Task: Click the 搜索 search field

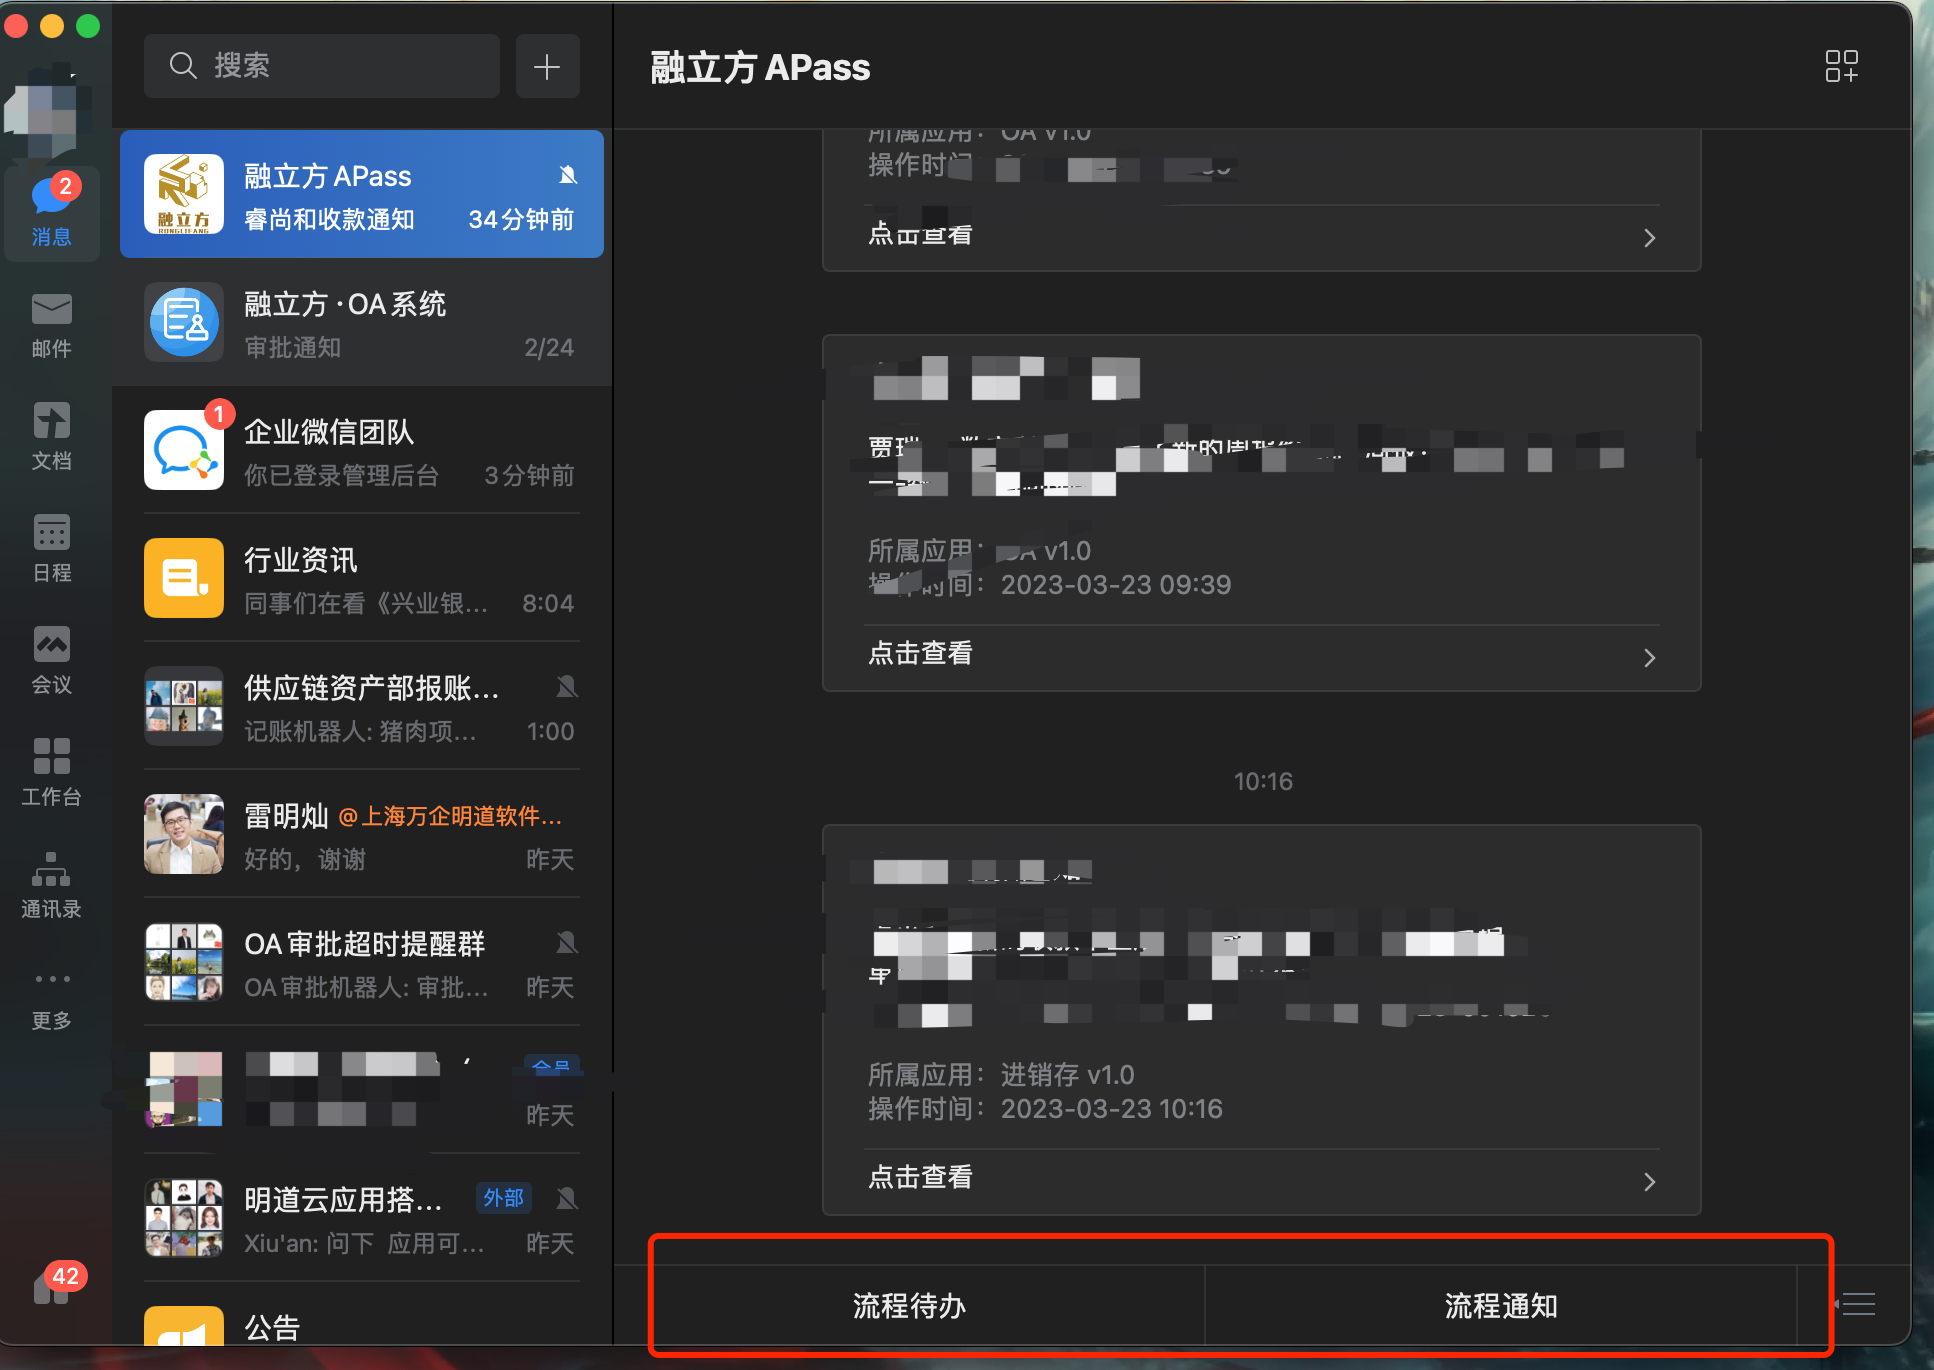Action: (322, 66)
